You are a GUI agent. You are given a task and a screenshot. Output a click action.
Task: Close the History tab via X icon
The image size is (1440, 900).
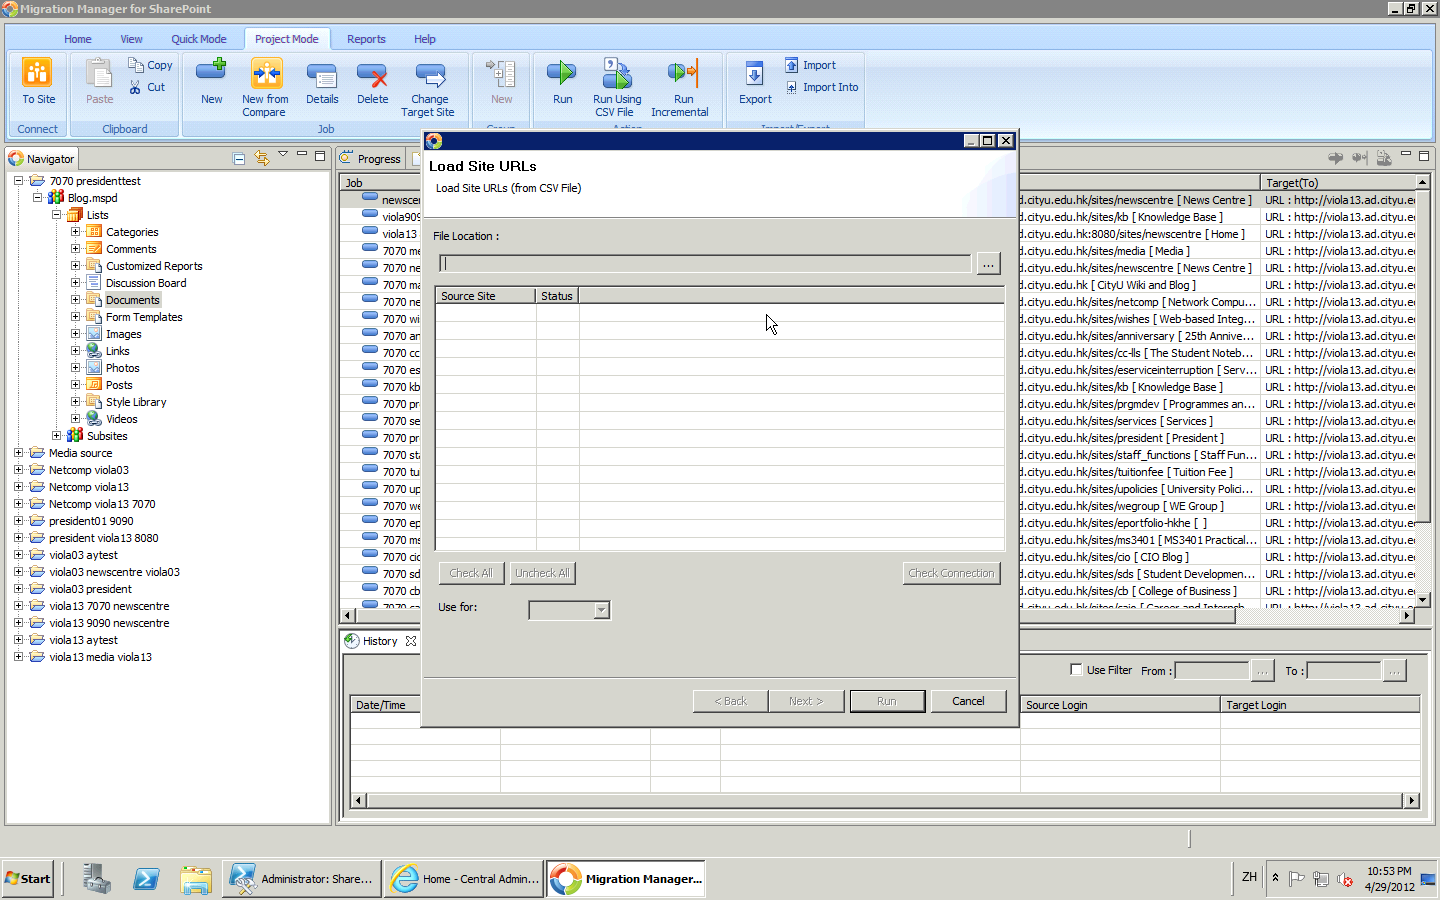tap(411, 641)
